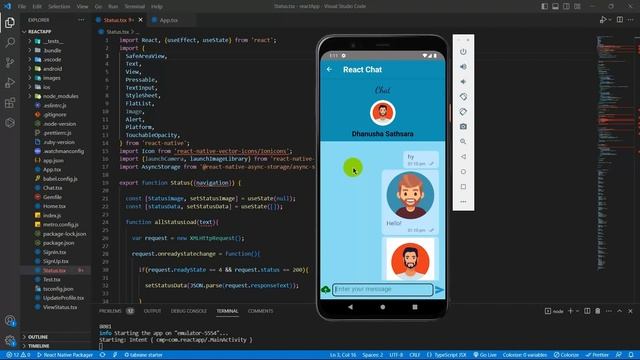This screenshot has height=360, width=640.
Task: Open the Accounts menu icon
Action: pyautogui.click(x=10, y=321)
